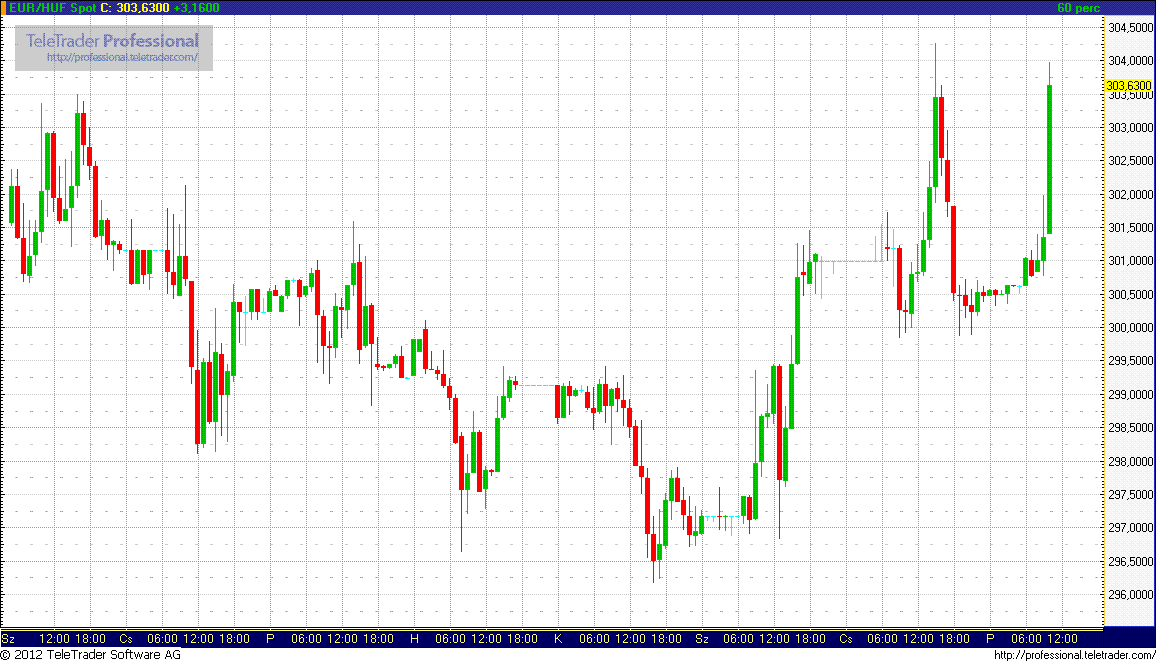Click the 298,0000 price axis label
Viewport: 1156px width, 664px height.
coord(1130,462)
